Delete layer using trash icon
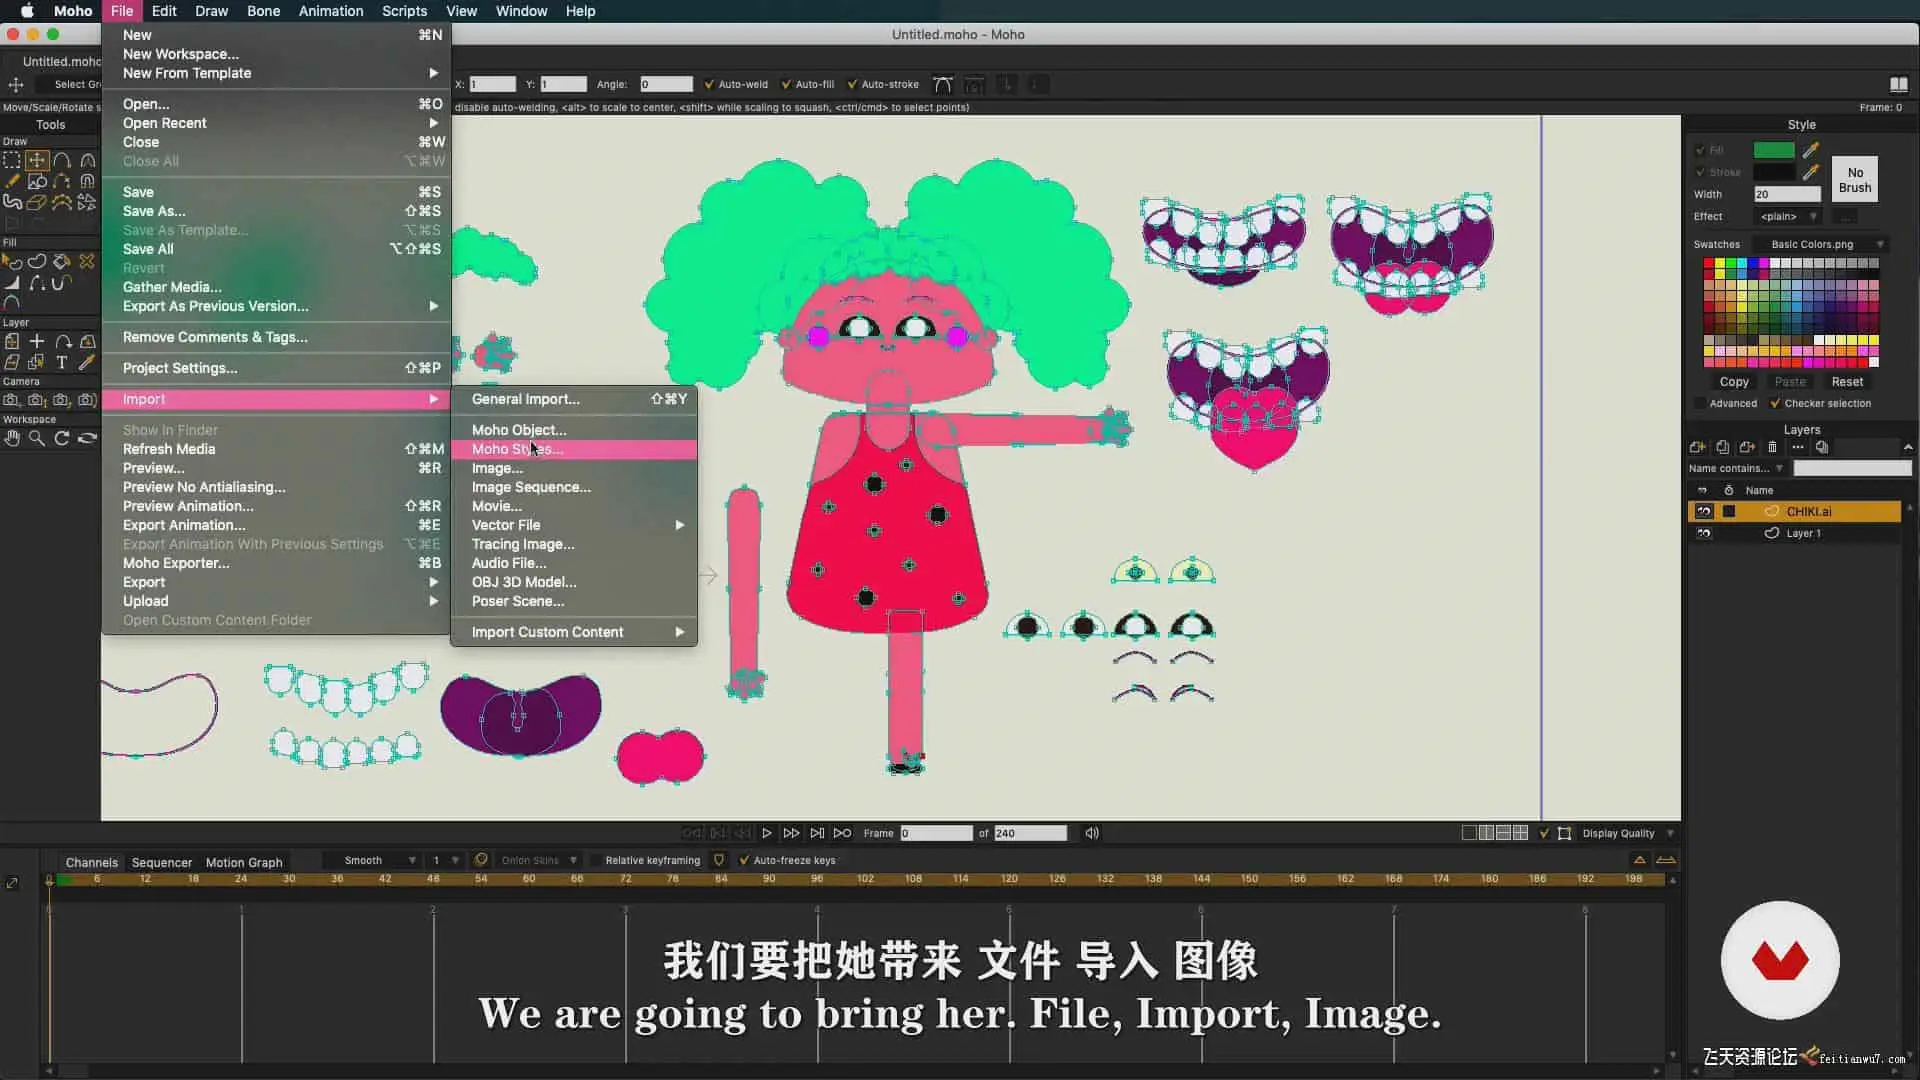Image resolution: width=1920 pixels, height=1080 pixels. [x=1772, y=447]
